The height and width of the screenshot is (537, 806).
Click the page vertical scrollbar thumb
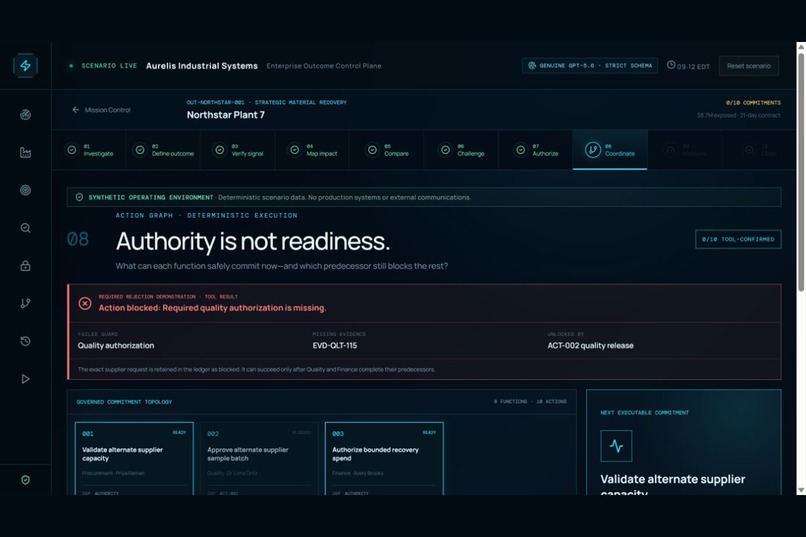point(801,171)
